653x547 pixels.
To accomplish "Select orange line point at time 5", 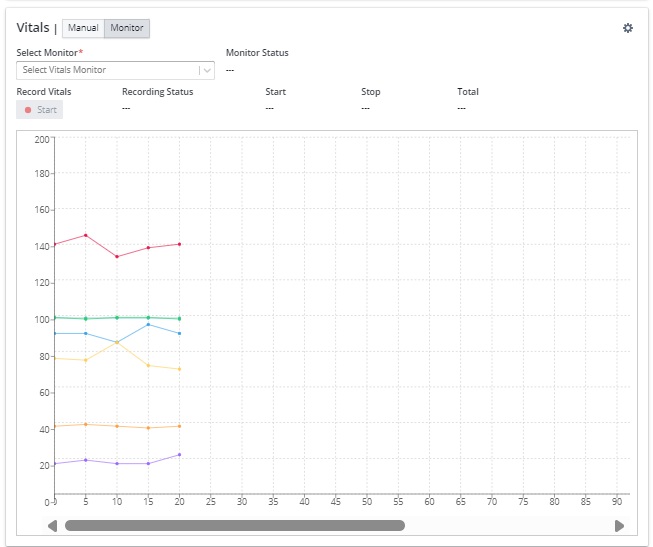I will coord(86,424).
